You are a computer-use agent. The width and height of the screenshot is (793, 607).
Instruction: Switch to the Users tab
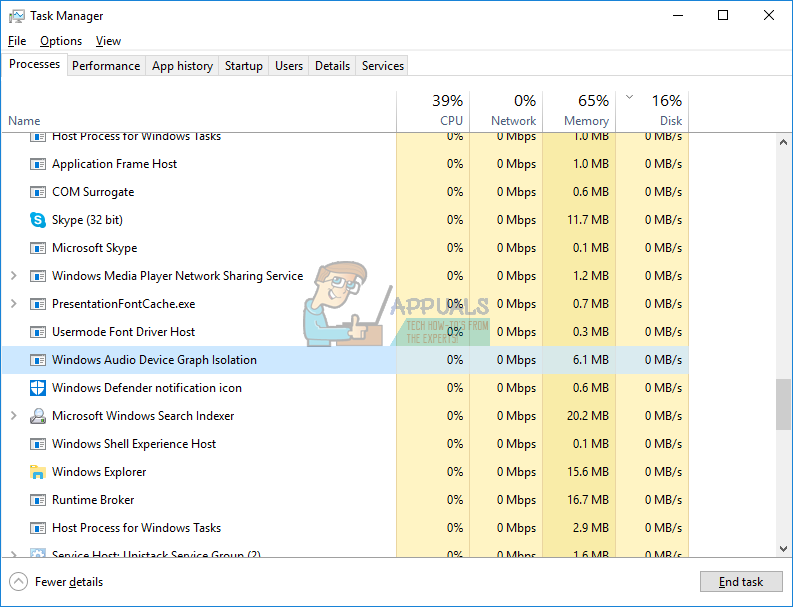289,66
